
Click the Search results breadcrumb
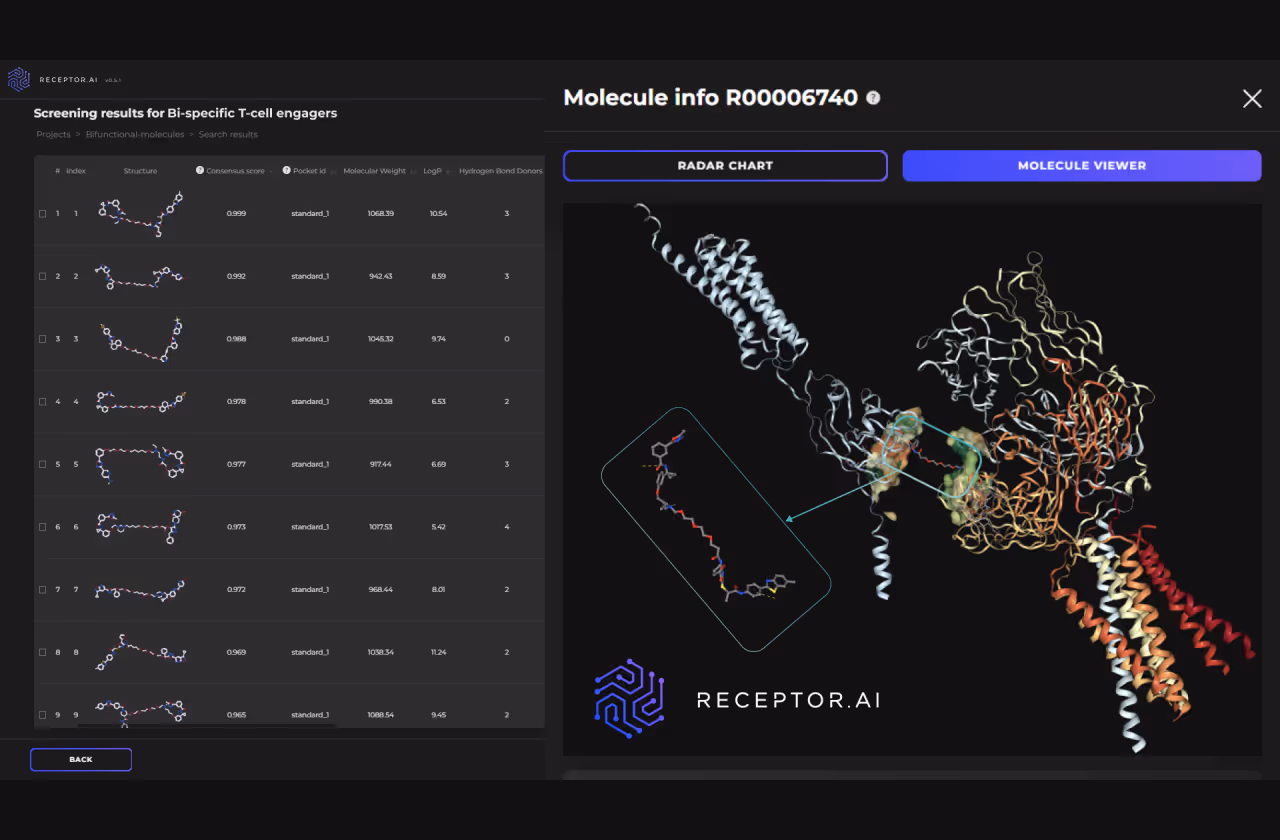tap(228, 134)
